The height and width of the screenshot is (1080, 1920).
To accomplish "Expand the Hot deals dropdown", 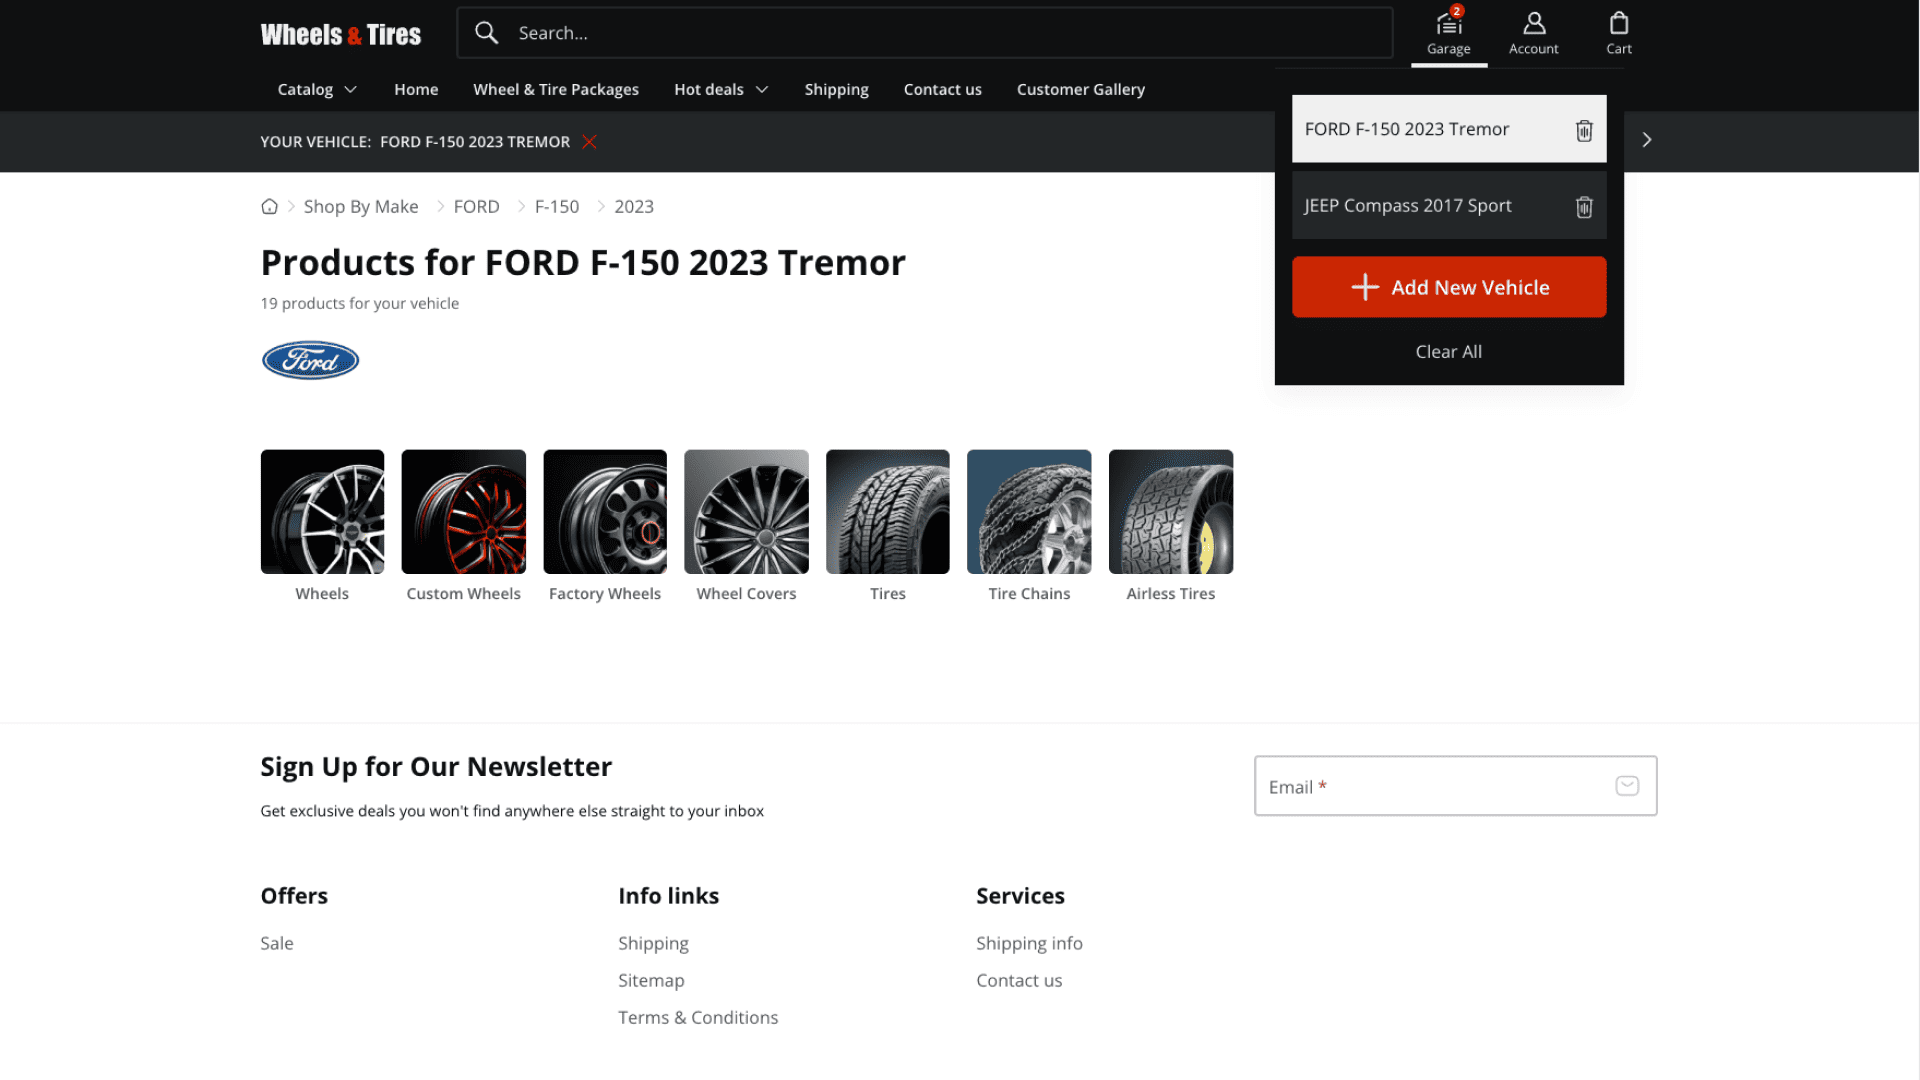I will tap(721, 90).
